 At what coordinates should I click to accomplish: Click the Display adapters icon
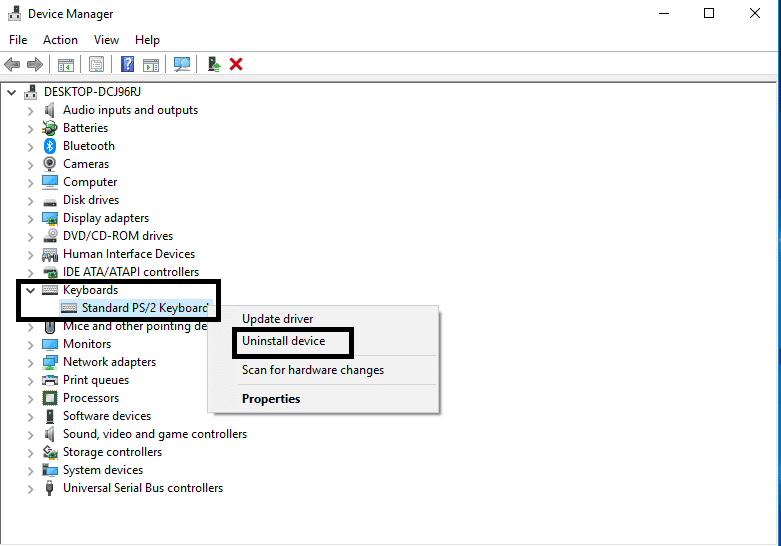point(50,218)
